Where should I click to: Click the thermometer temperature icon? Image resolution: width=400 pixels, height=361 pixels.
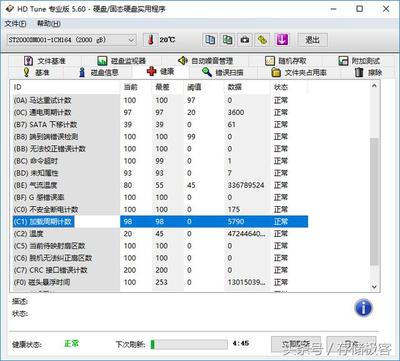(150, 40)
